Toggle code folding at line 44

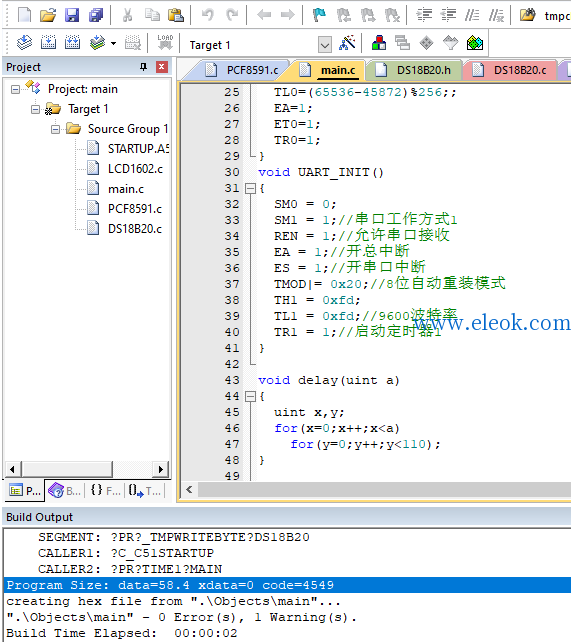point(250,396)
